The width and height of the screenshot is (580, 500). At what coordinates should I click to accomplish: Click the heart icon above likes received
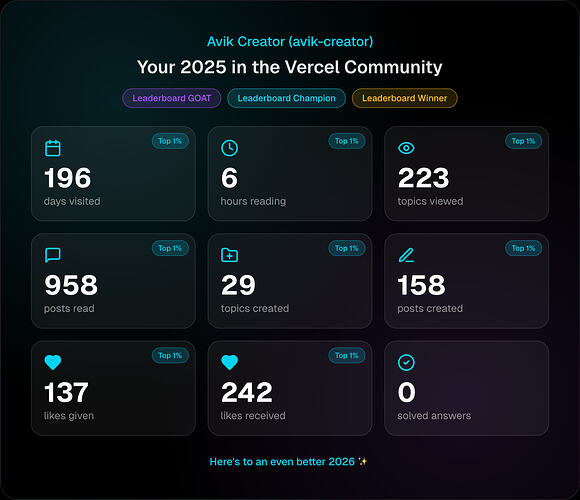(x=229, y=362)
